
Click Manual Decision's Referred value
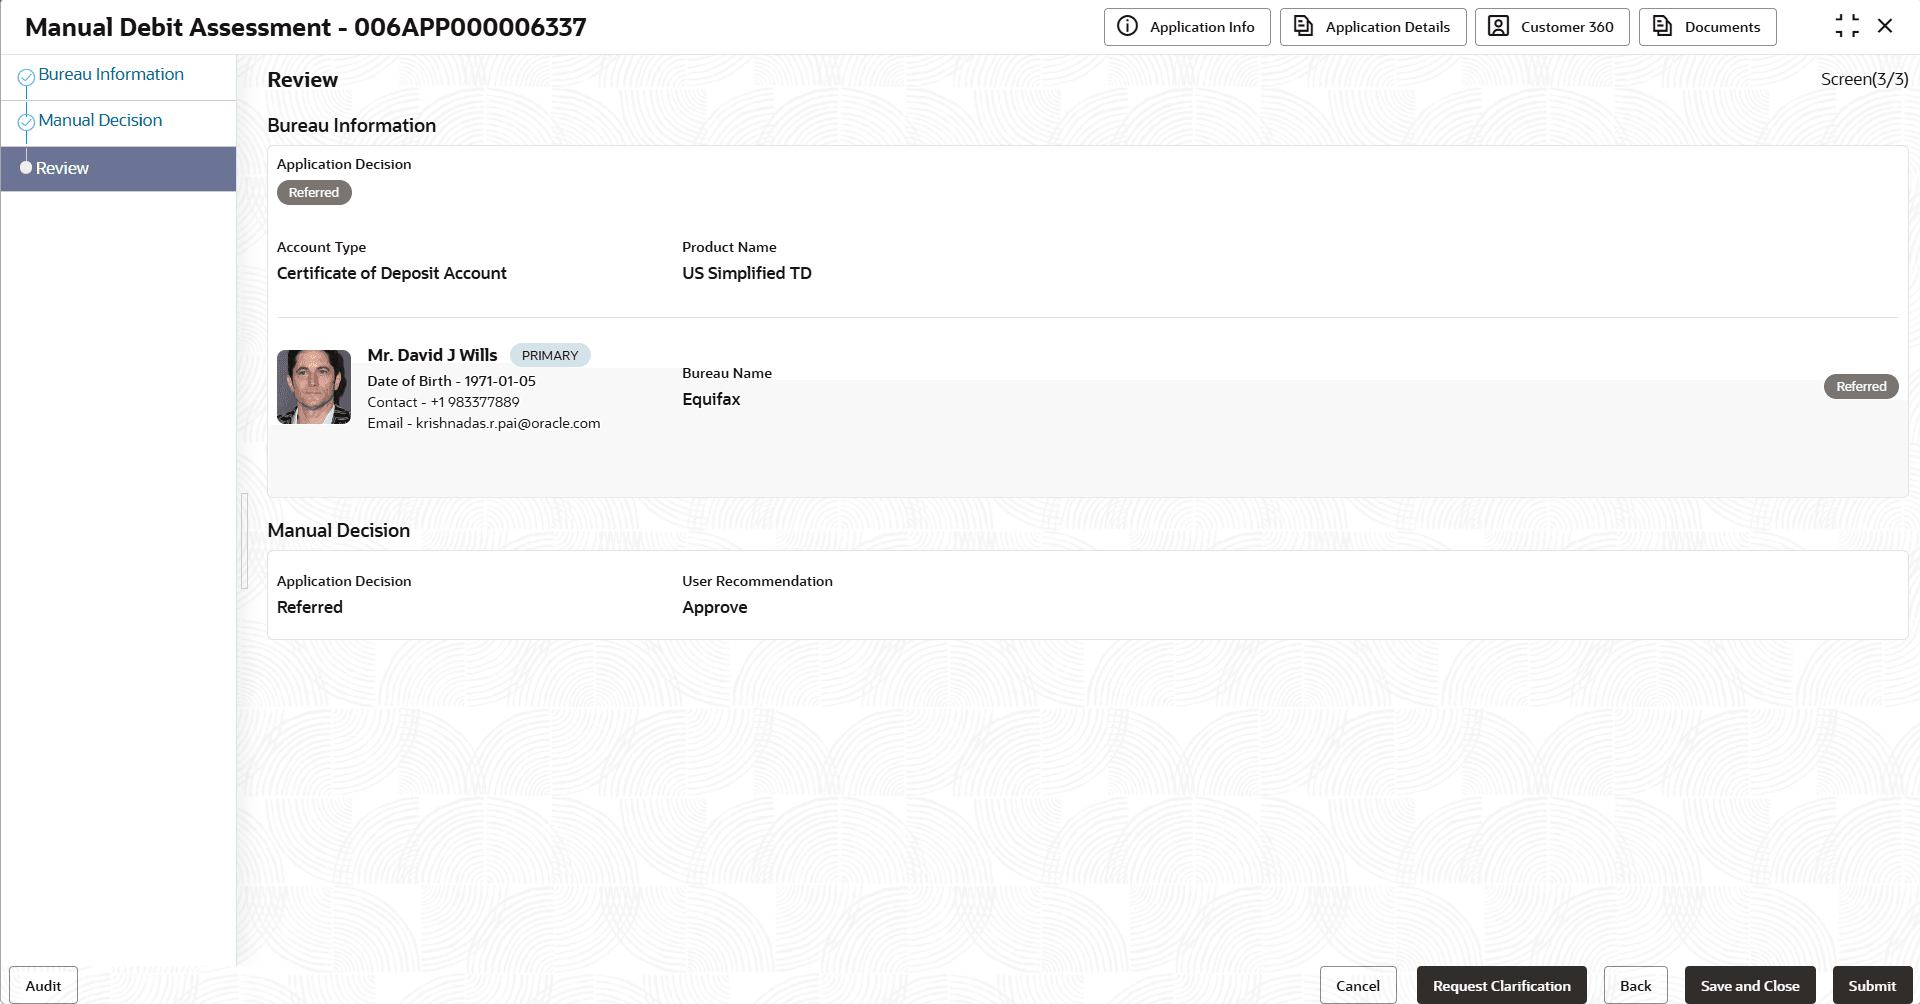310,607
